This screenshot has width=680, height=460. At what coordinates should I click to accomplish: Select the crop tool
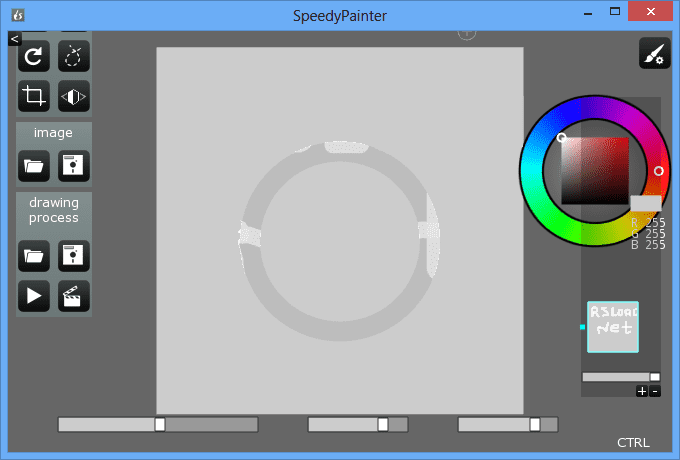(34, 96)
